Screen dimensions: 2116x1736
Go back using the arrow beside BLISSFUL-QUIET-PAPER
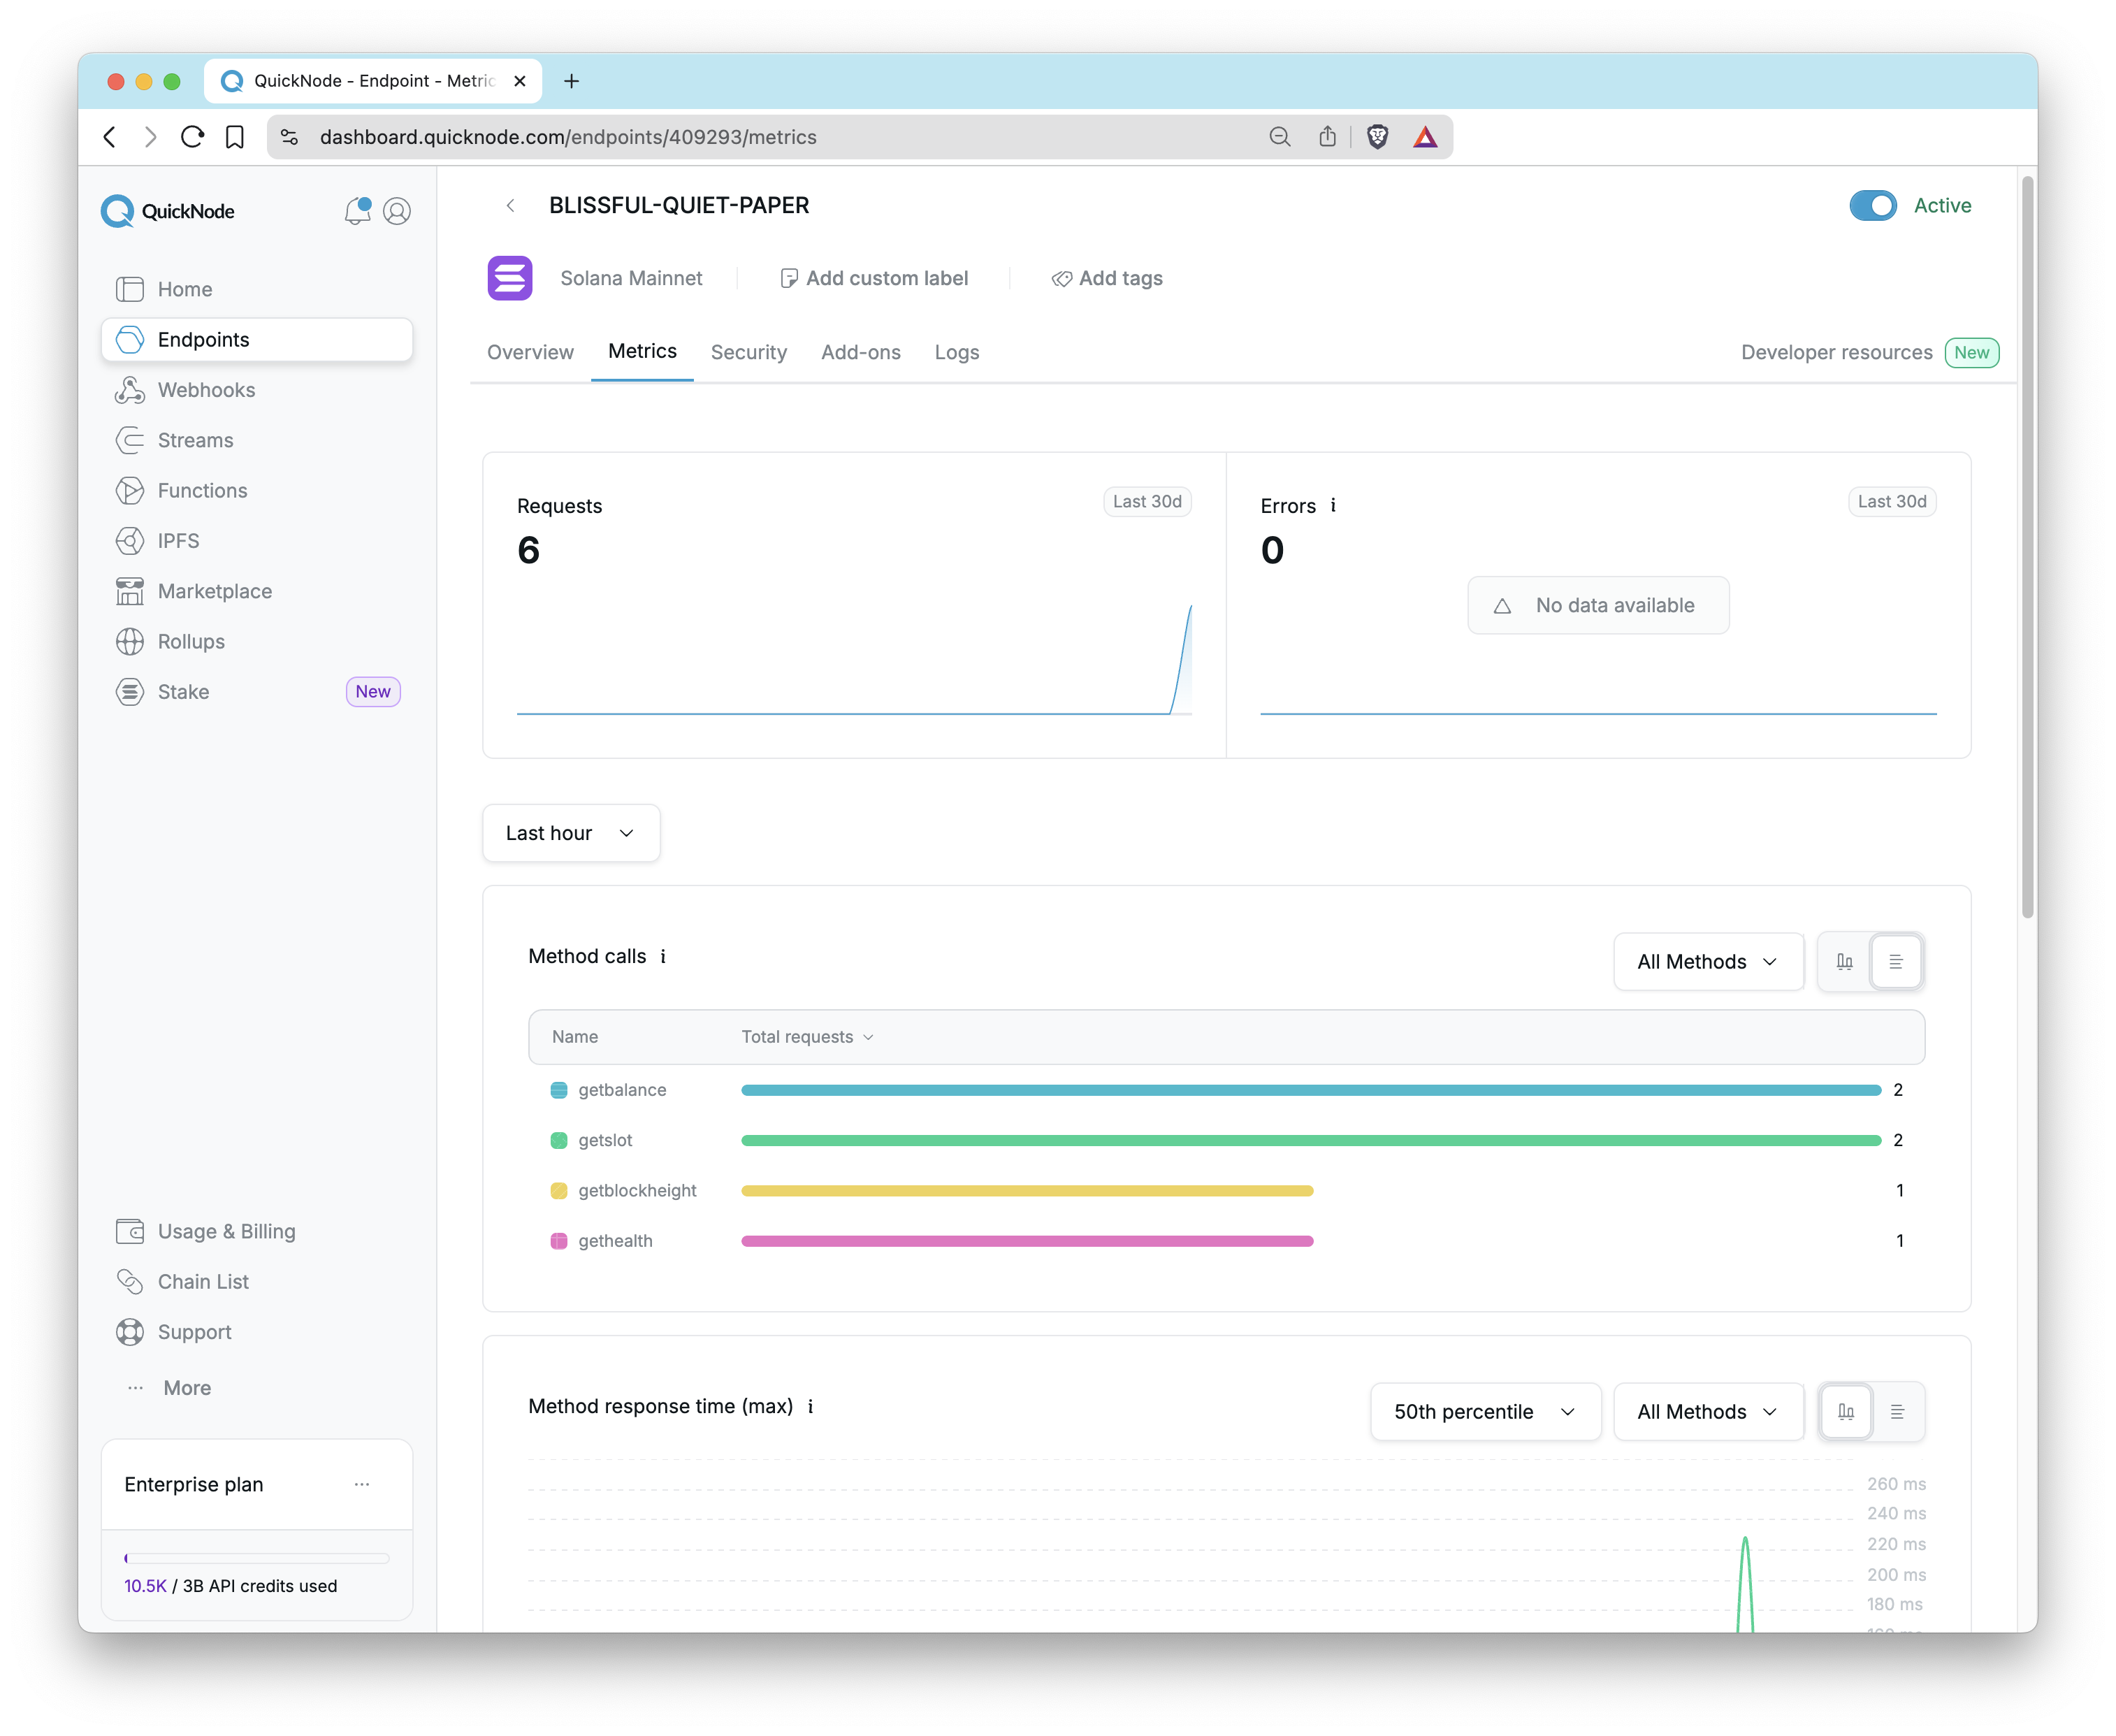point(511,205)
